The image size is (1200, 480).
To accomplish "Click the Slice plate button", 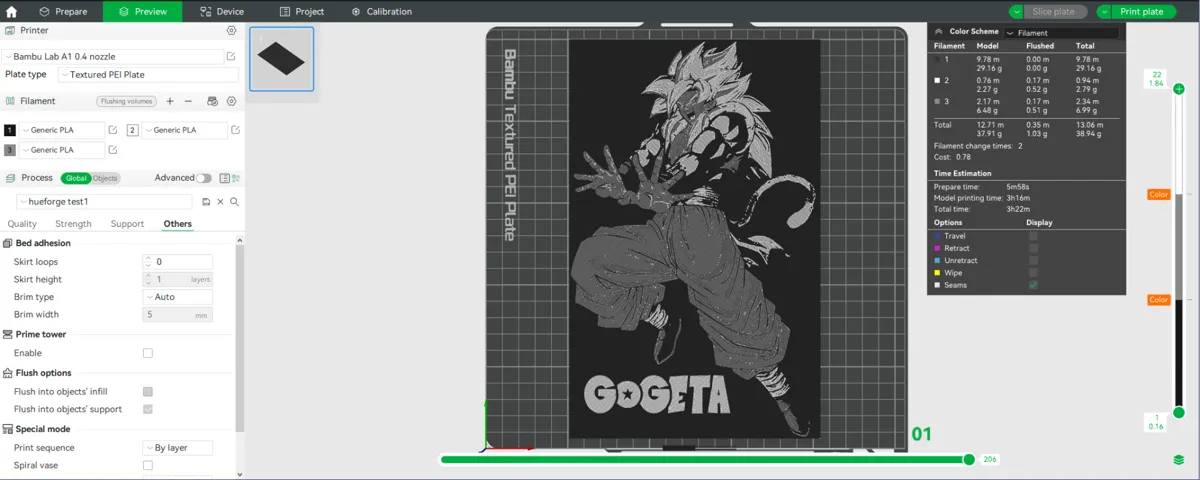I will point(1054,12).
